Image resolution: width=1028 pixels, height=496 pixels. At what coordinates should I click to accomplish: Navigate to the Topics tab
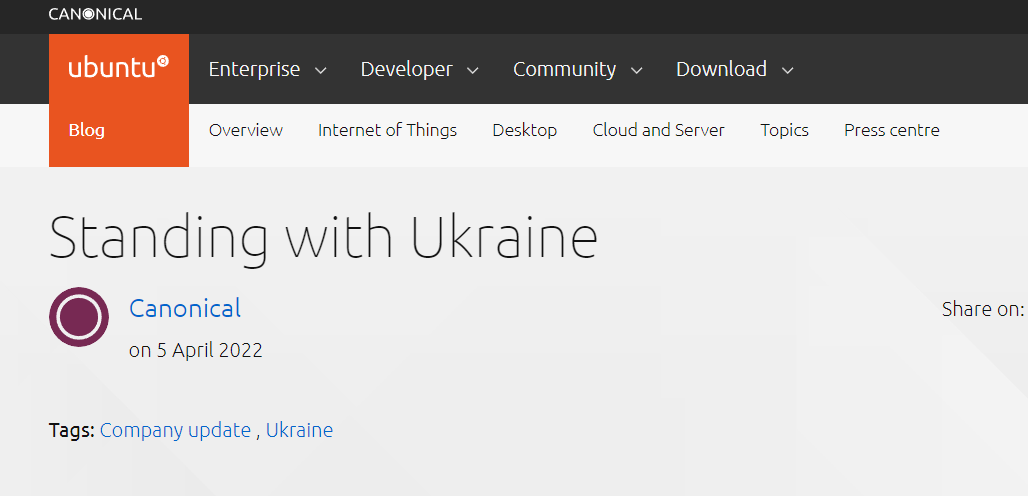[x=784, y=130]
